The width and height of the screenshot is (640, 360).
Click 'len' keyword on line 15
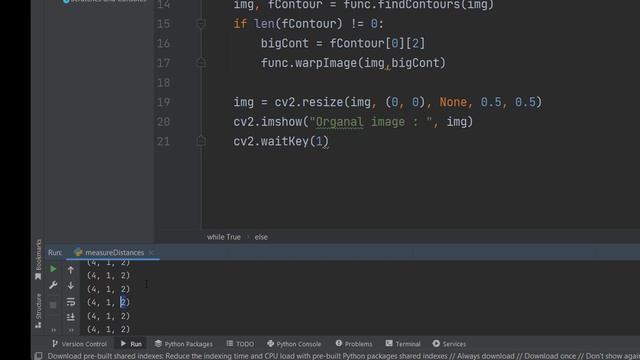[264, 24]
